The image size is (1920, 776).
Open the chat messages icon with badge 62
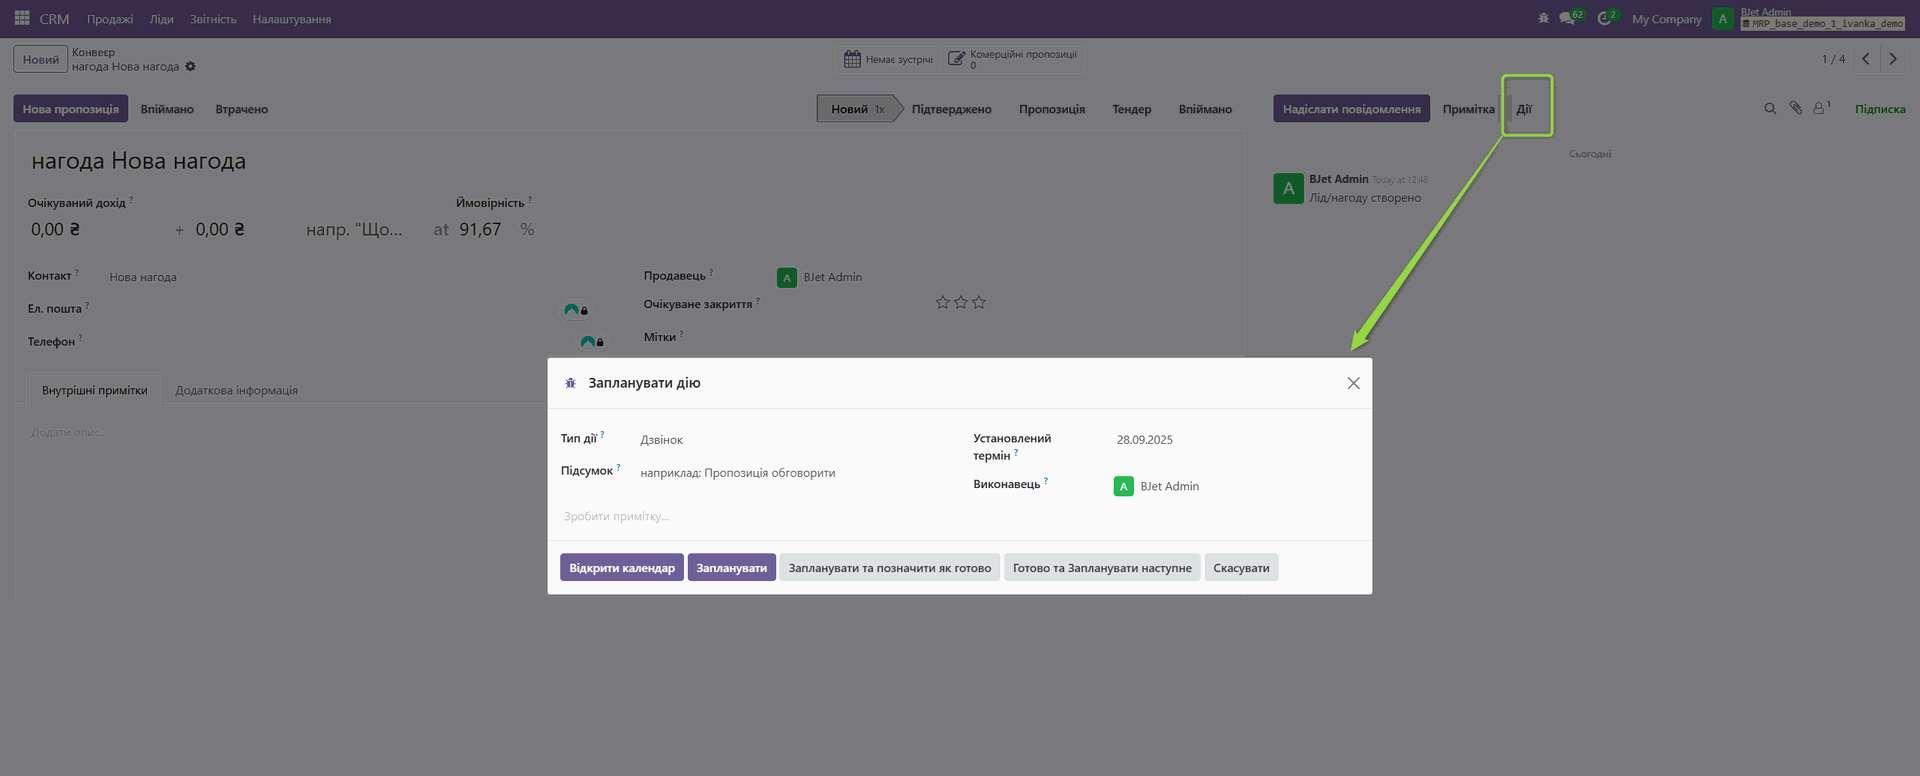pos(1568,18)
